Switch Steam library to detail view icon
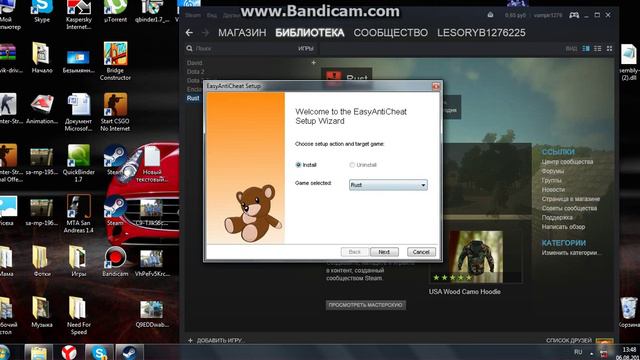The width and height of the screenshot is (640, 360). [x=586, y=49]
